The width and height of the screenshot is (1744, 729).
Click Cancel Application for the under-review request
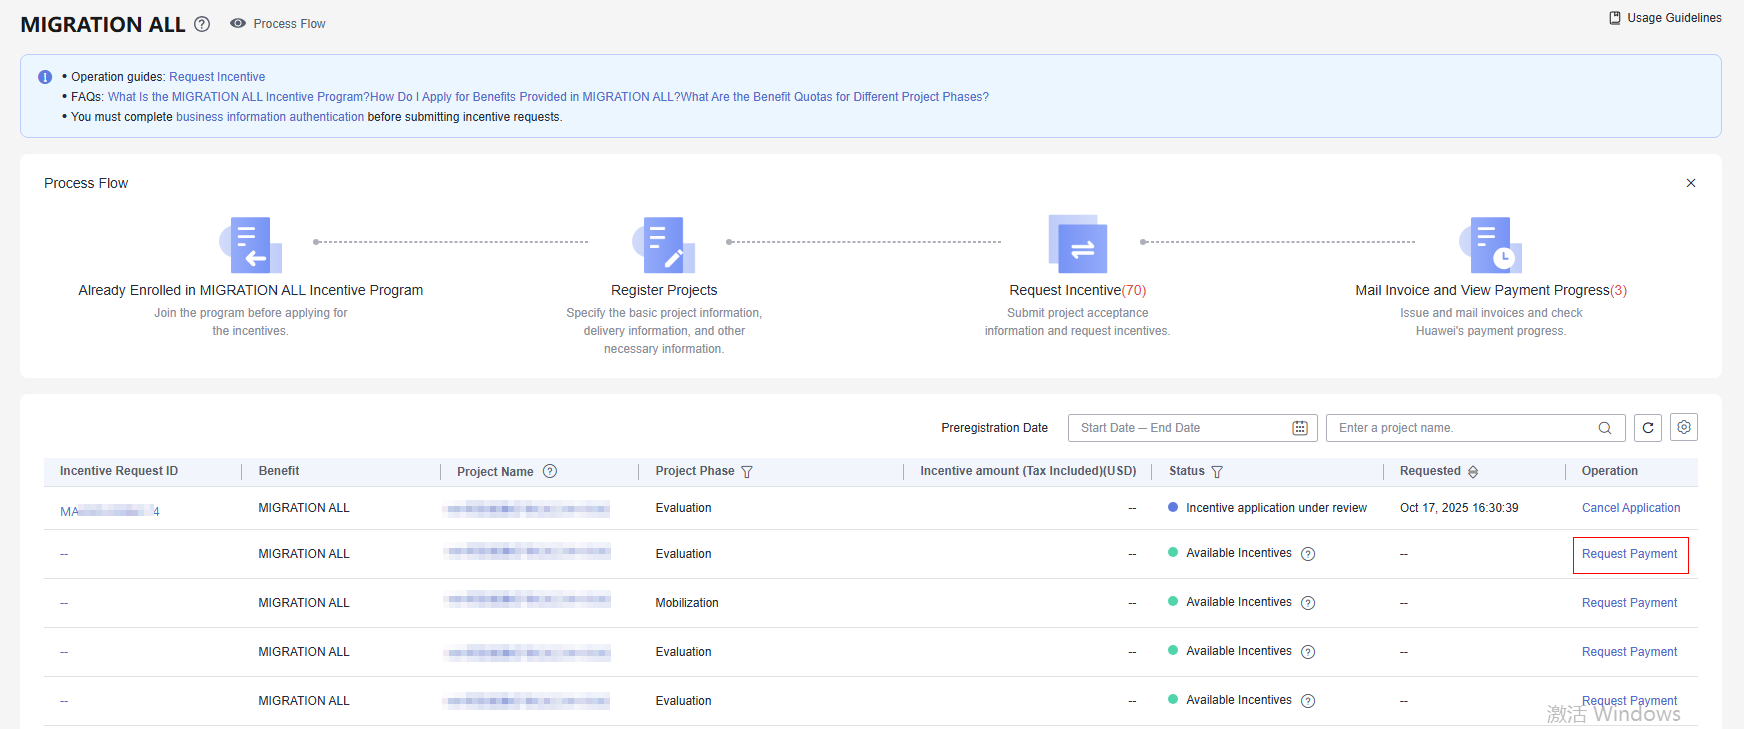pos(1631,508)
